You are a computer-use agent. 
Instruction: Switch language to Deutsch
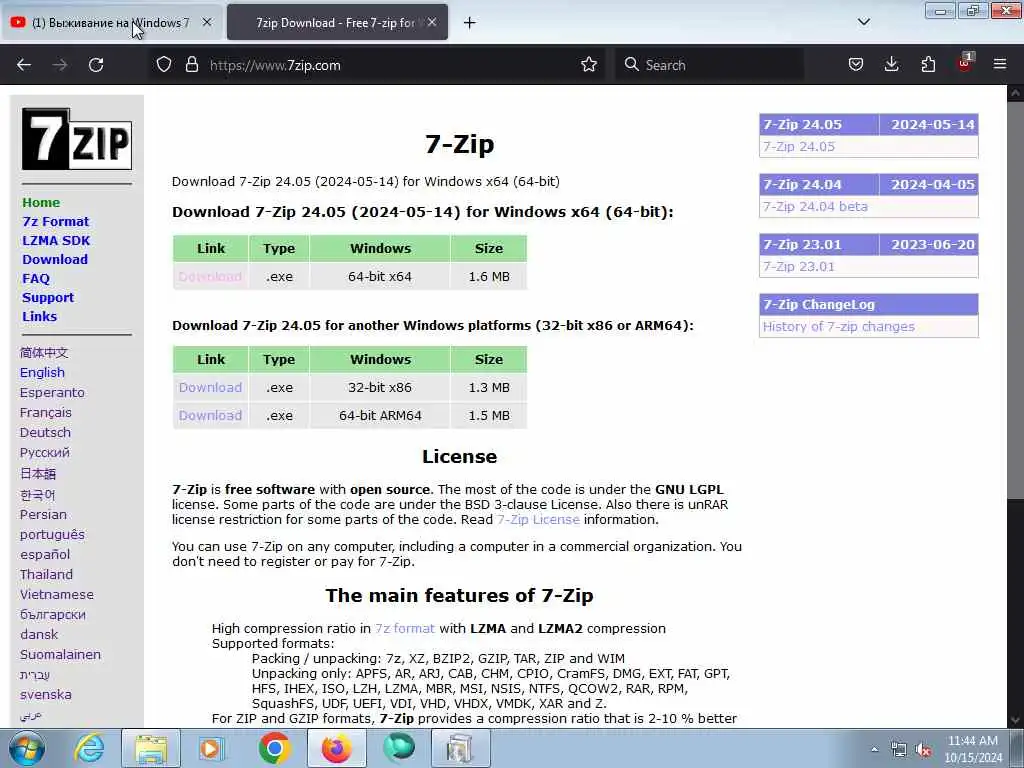45,432
